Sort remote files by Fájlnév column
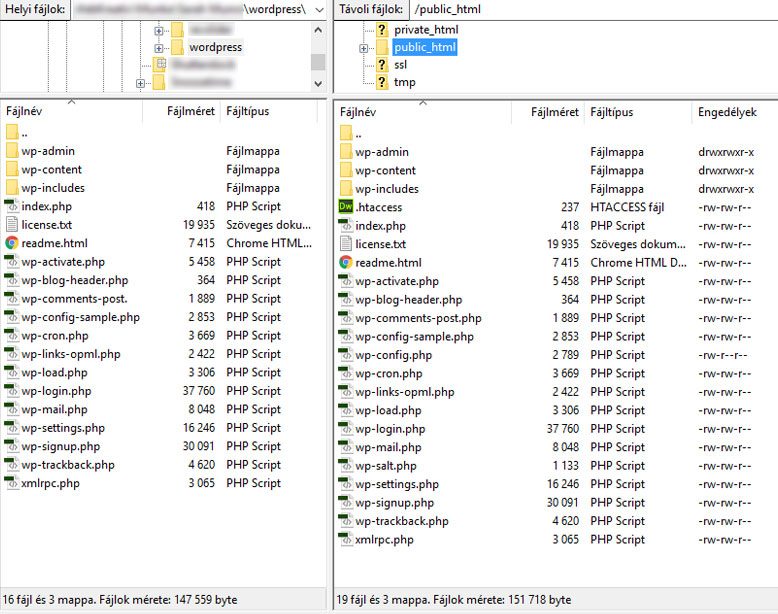The height and width of the screenshot is (614, 778). coord(423,112)
